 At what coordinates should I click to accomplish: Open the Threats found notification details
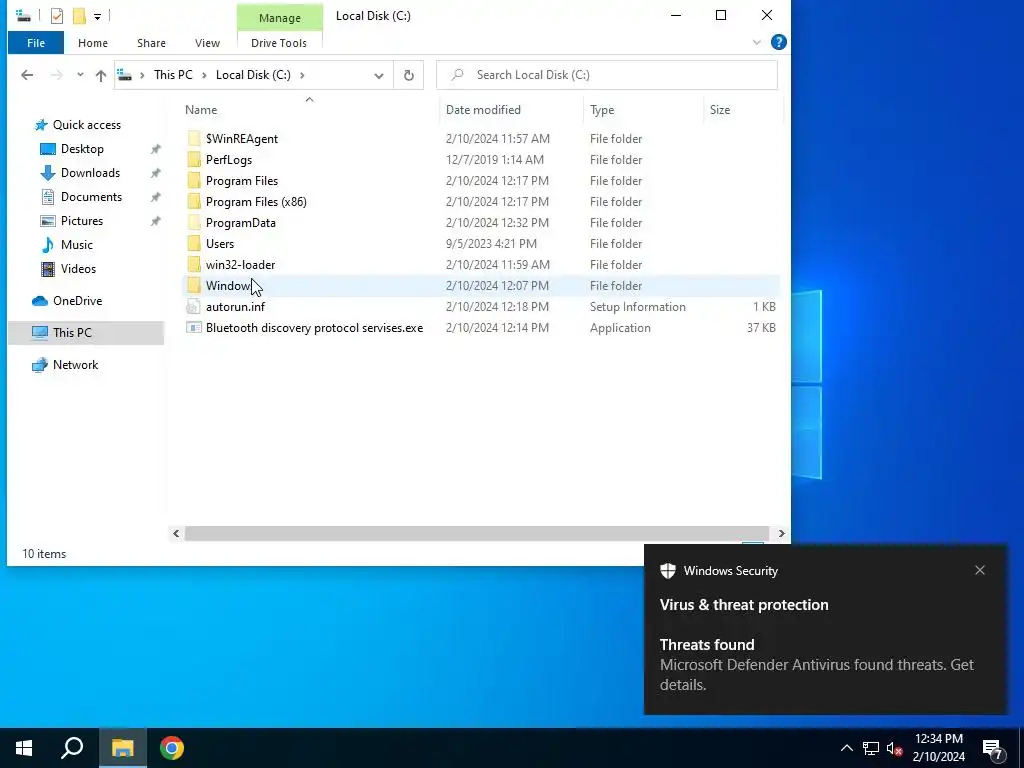coord(817,665)
